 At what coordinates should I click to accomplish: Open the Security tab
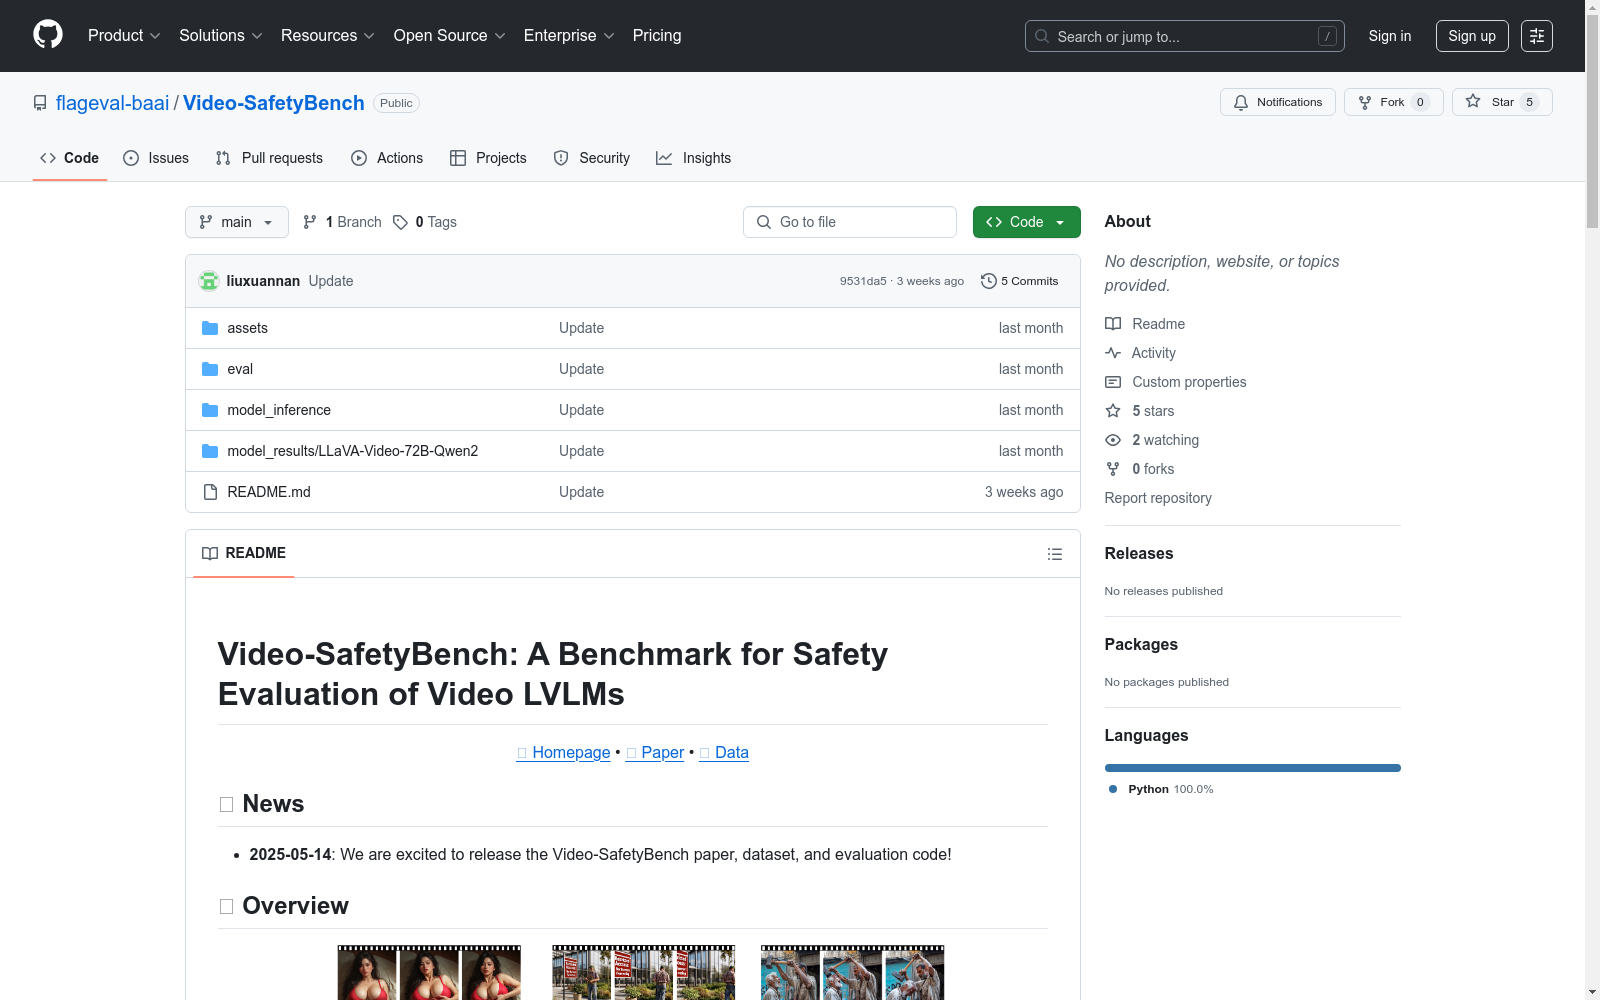(x=592, y=158)
